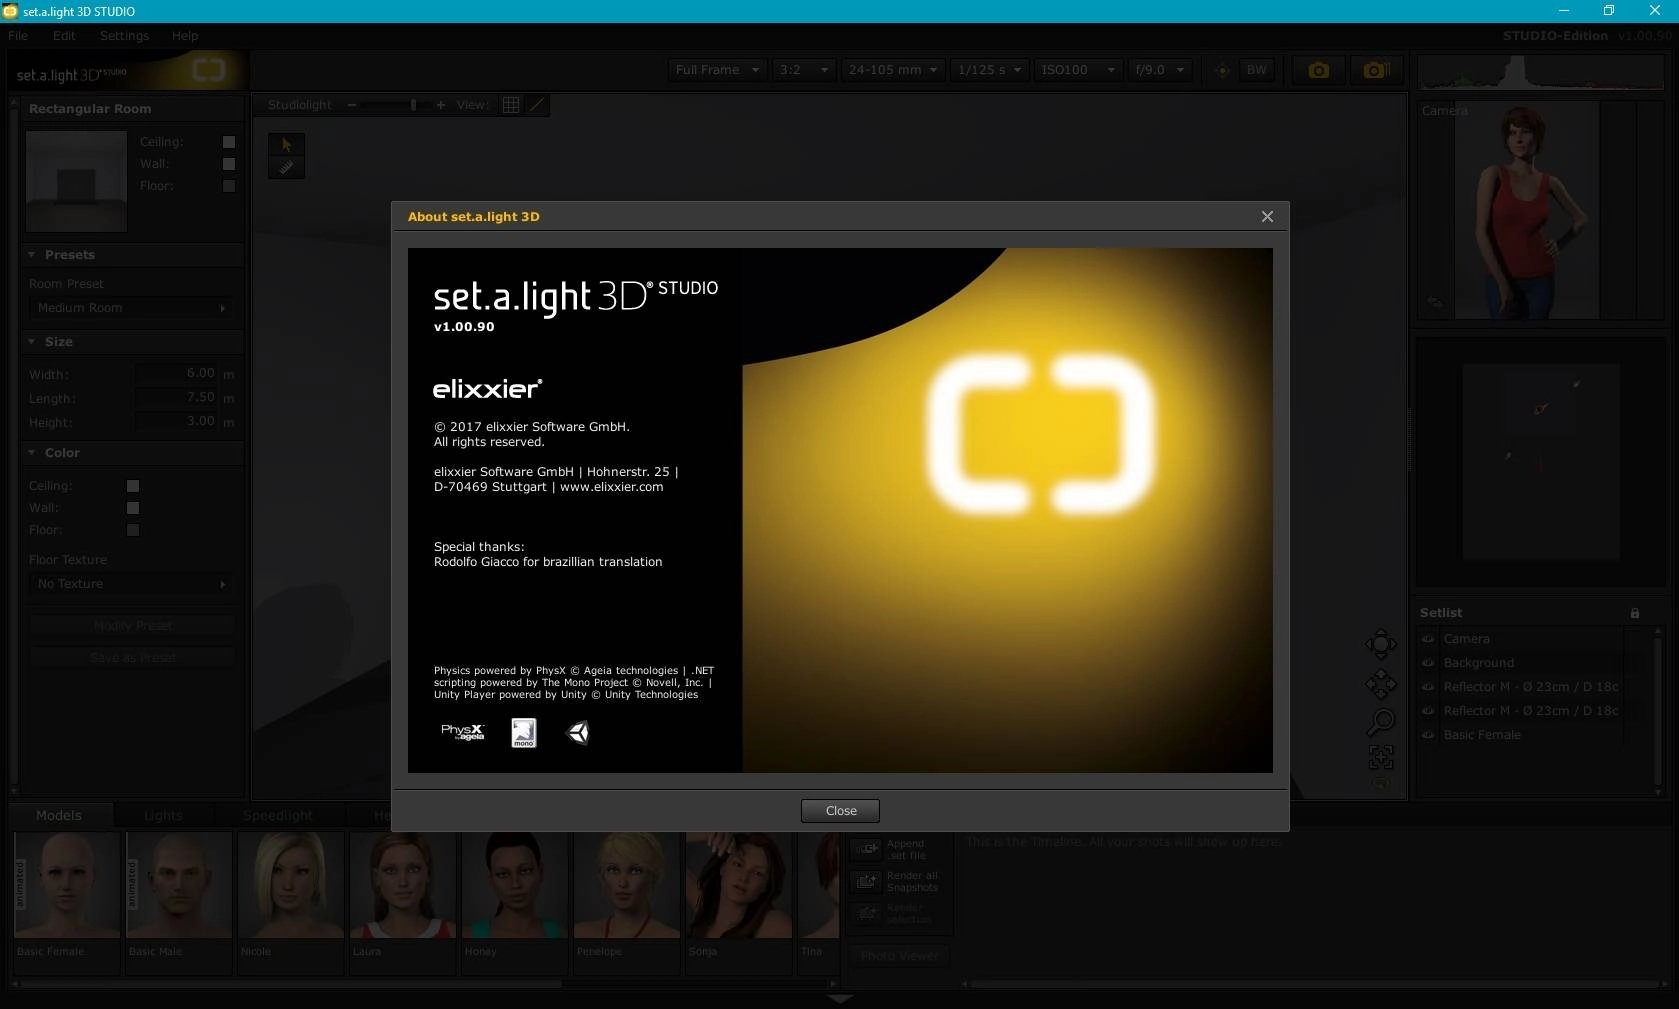Click the Width value field 6.00
Viewport: 1679px width, 1009px height.
[176, 374]
